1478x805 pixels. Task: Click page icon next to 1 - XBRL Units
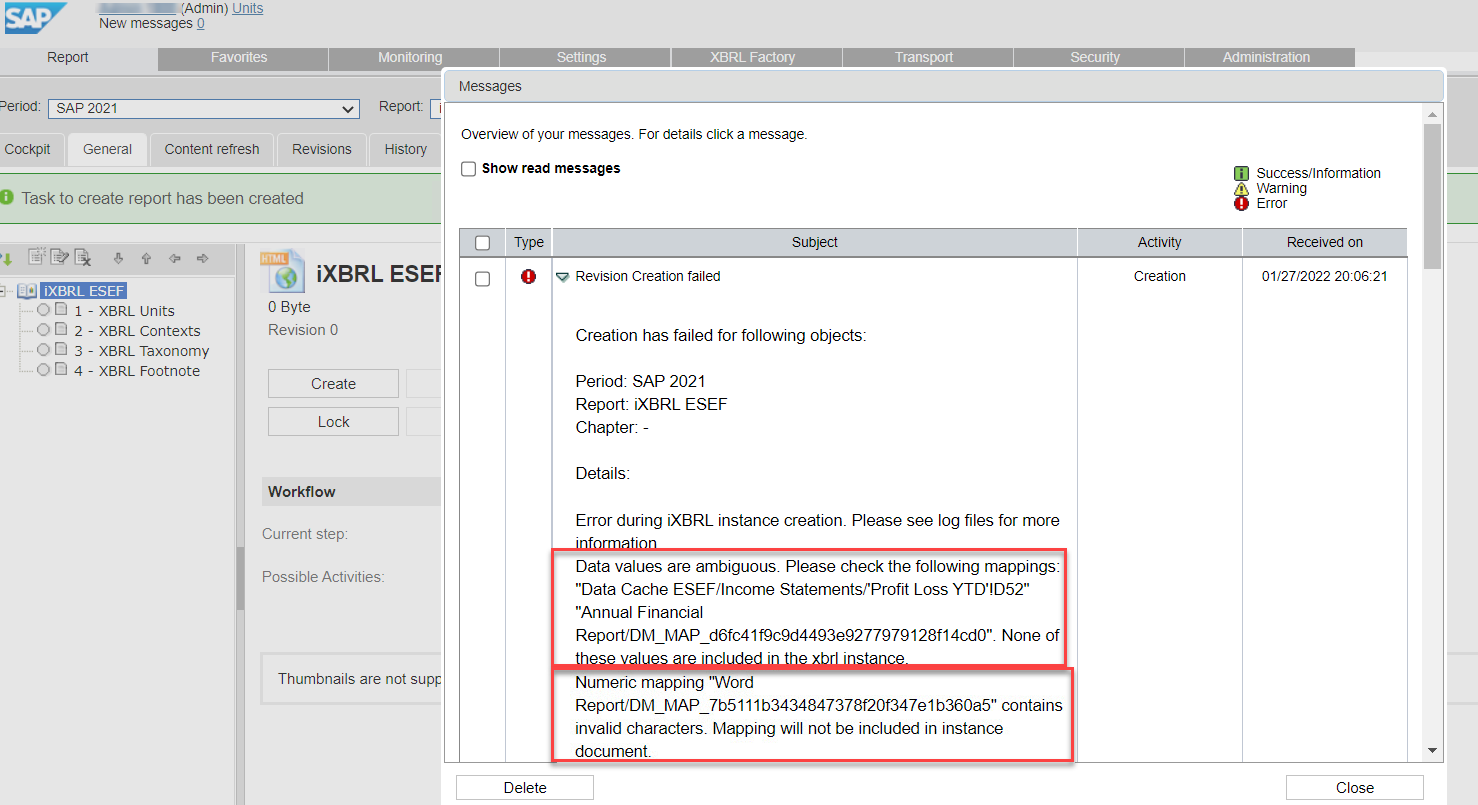click(61, 310)
